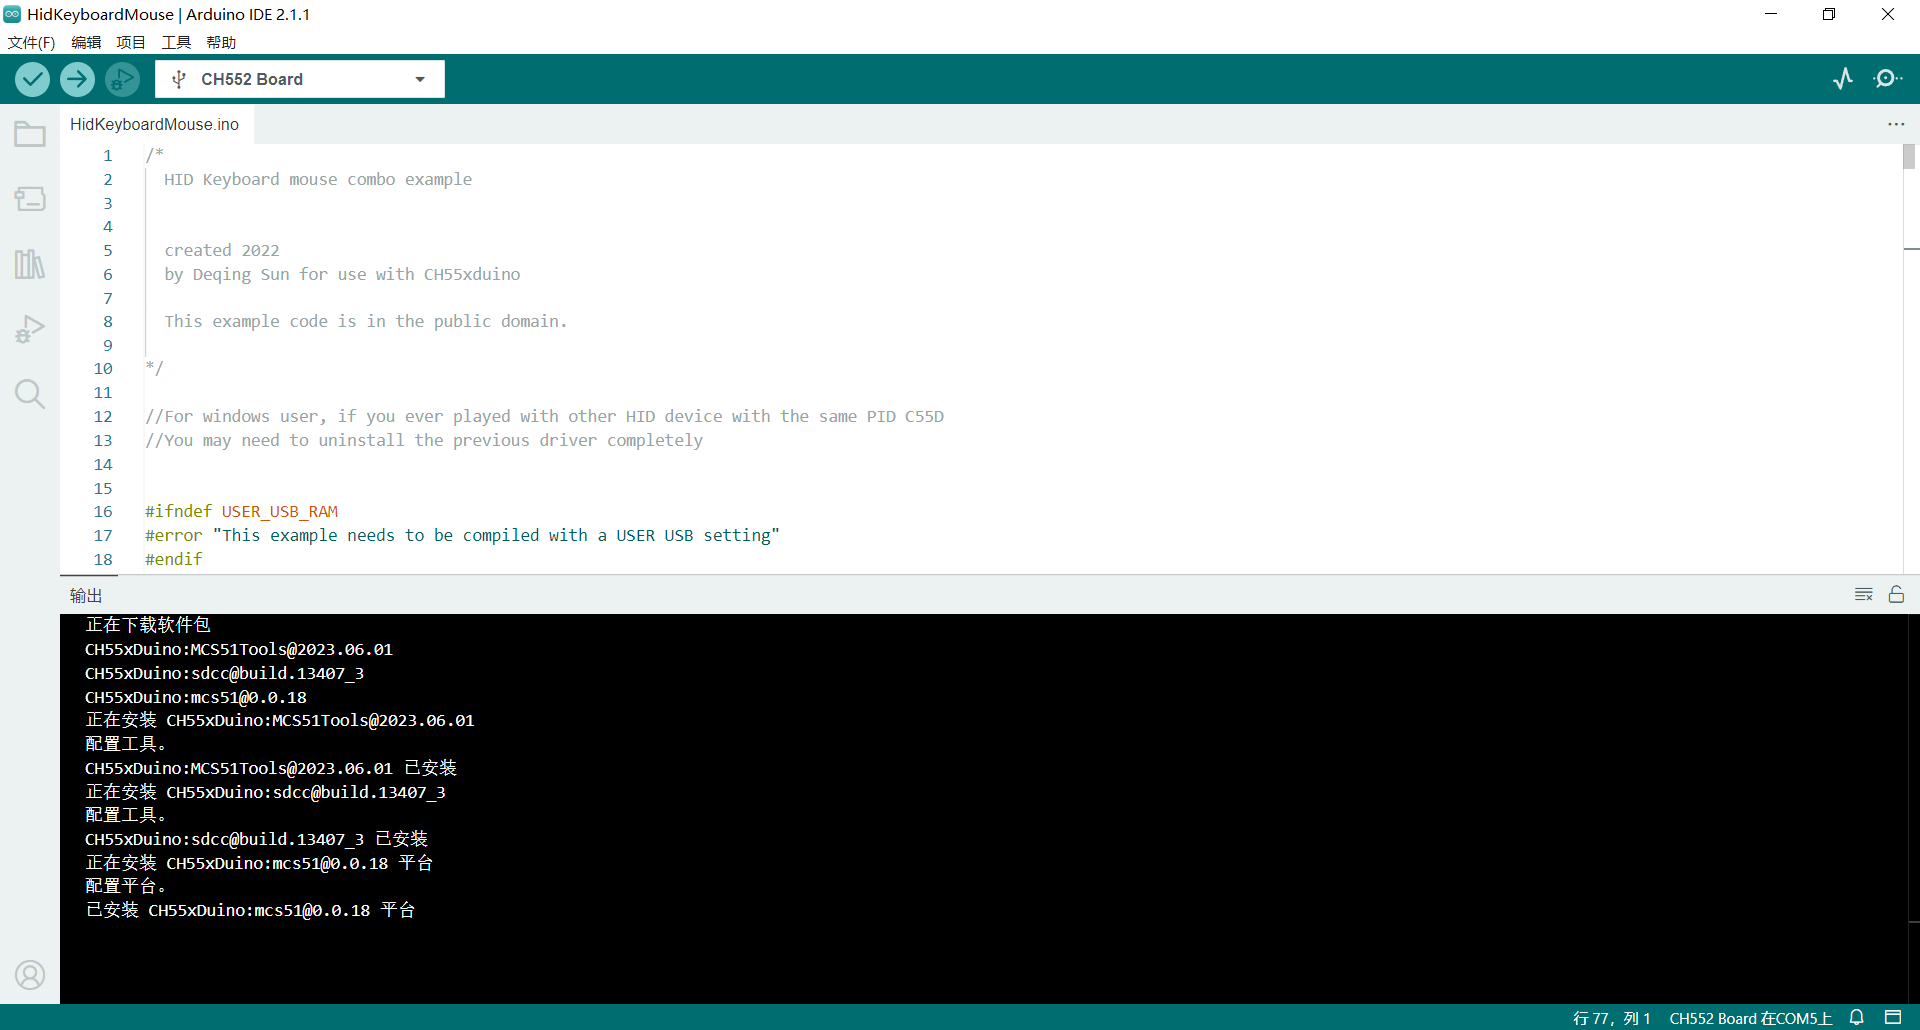This screenshot has height=1030, width=1920.
Task: Click line number 12 in the gutter
Action: [x=103, y=416]
